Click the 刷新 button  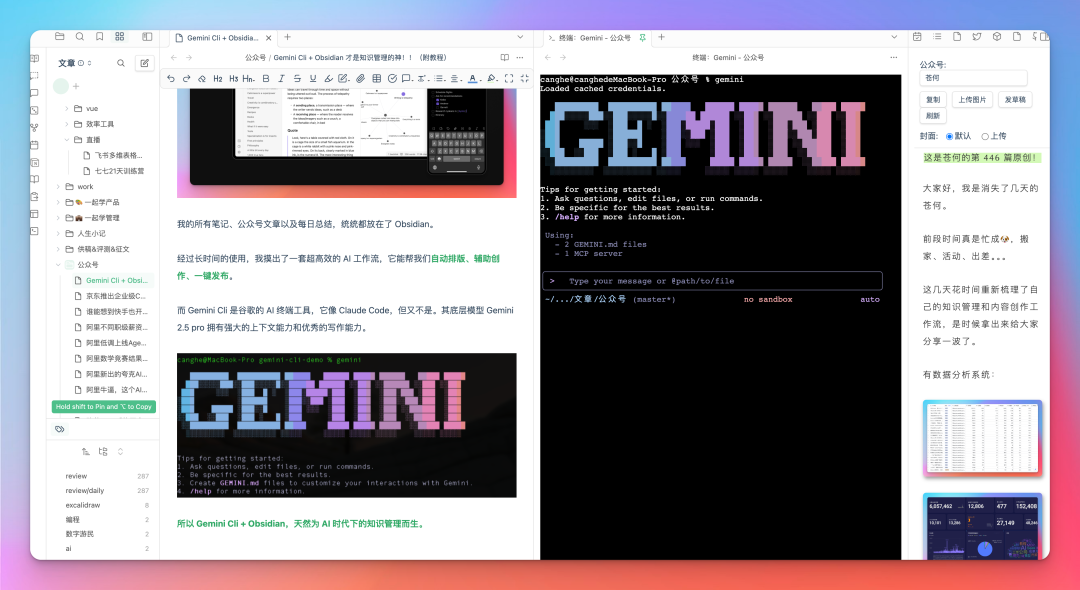[933, 116]
